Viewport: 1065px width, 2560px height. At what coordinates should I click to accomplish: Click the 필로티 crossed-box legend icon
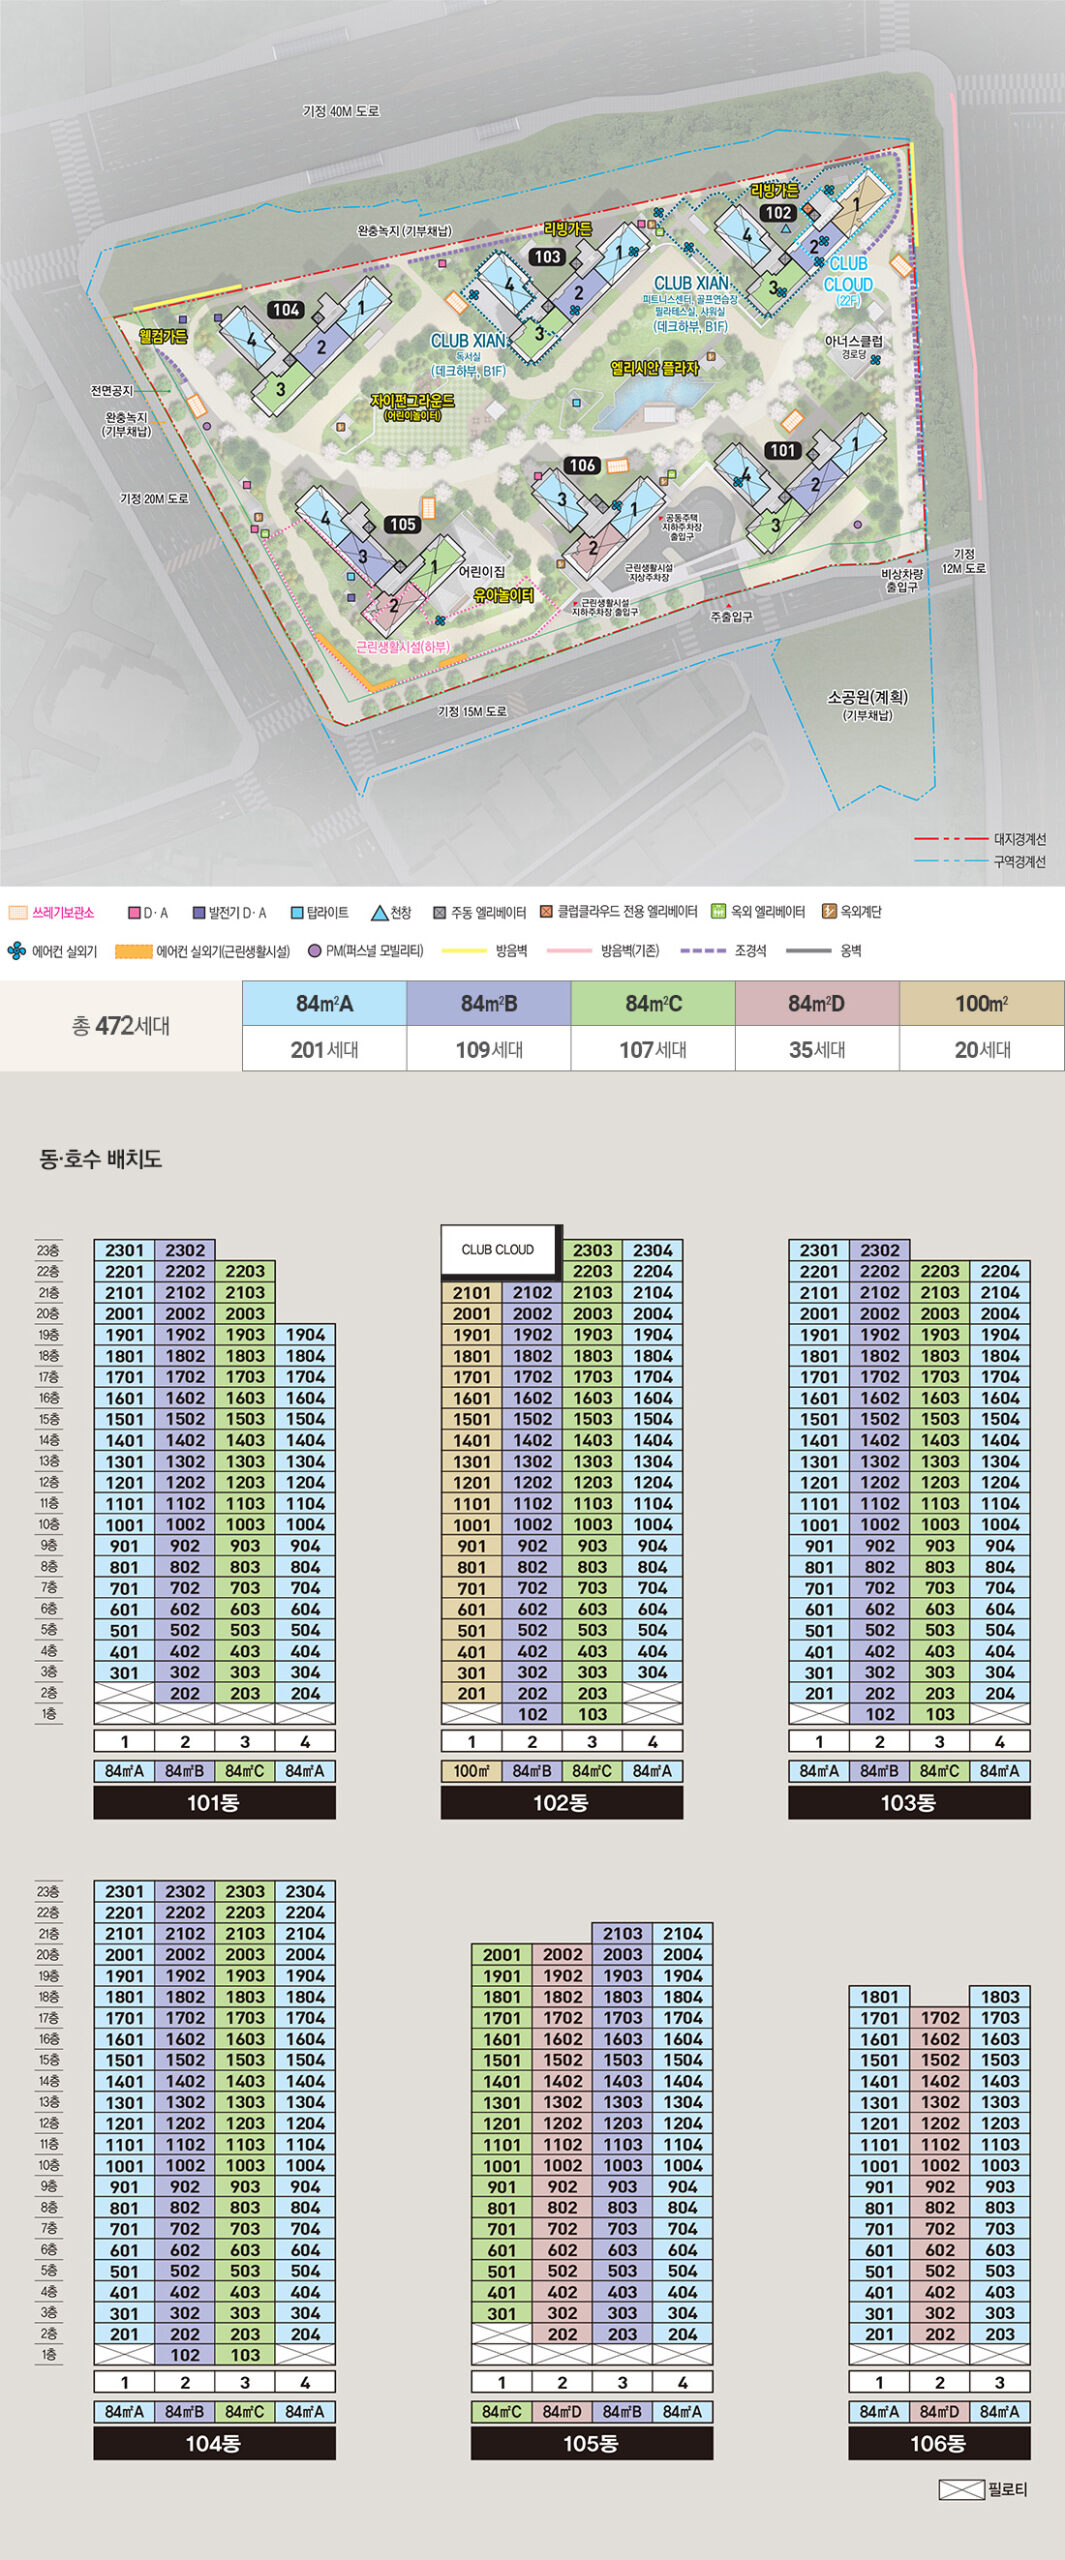[x=960, y=2489]
